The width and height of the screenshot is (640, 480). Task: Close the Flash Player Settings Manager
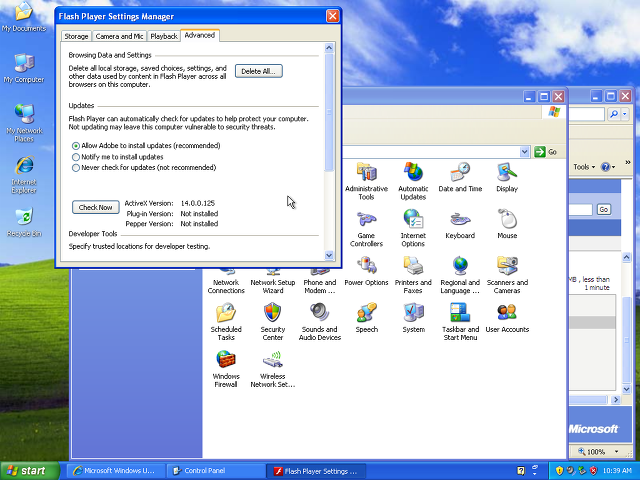pos(332,16)
